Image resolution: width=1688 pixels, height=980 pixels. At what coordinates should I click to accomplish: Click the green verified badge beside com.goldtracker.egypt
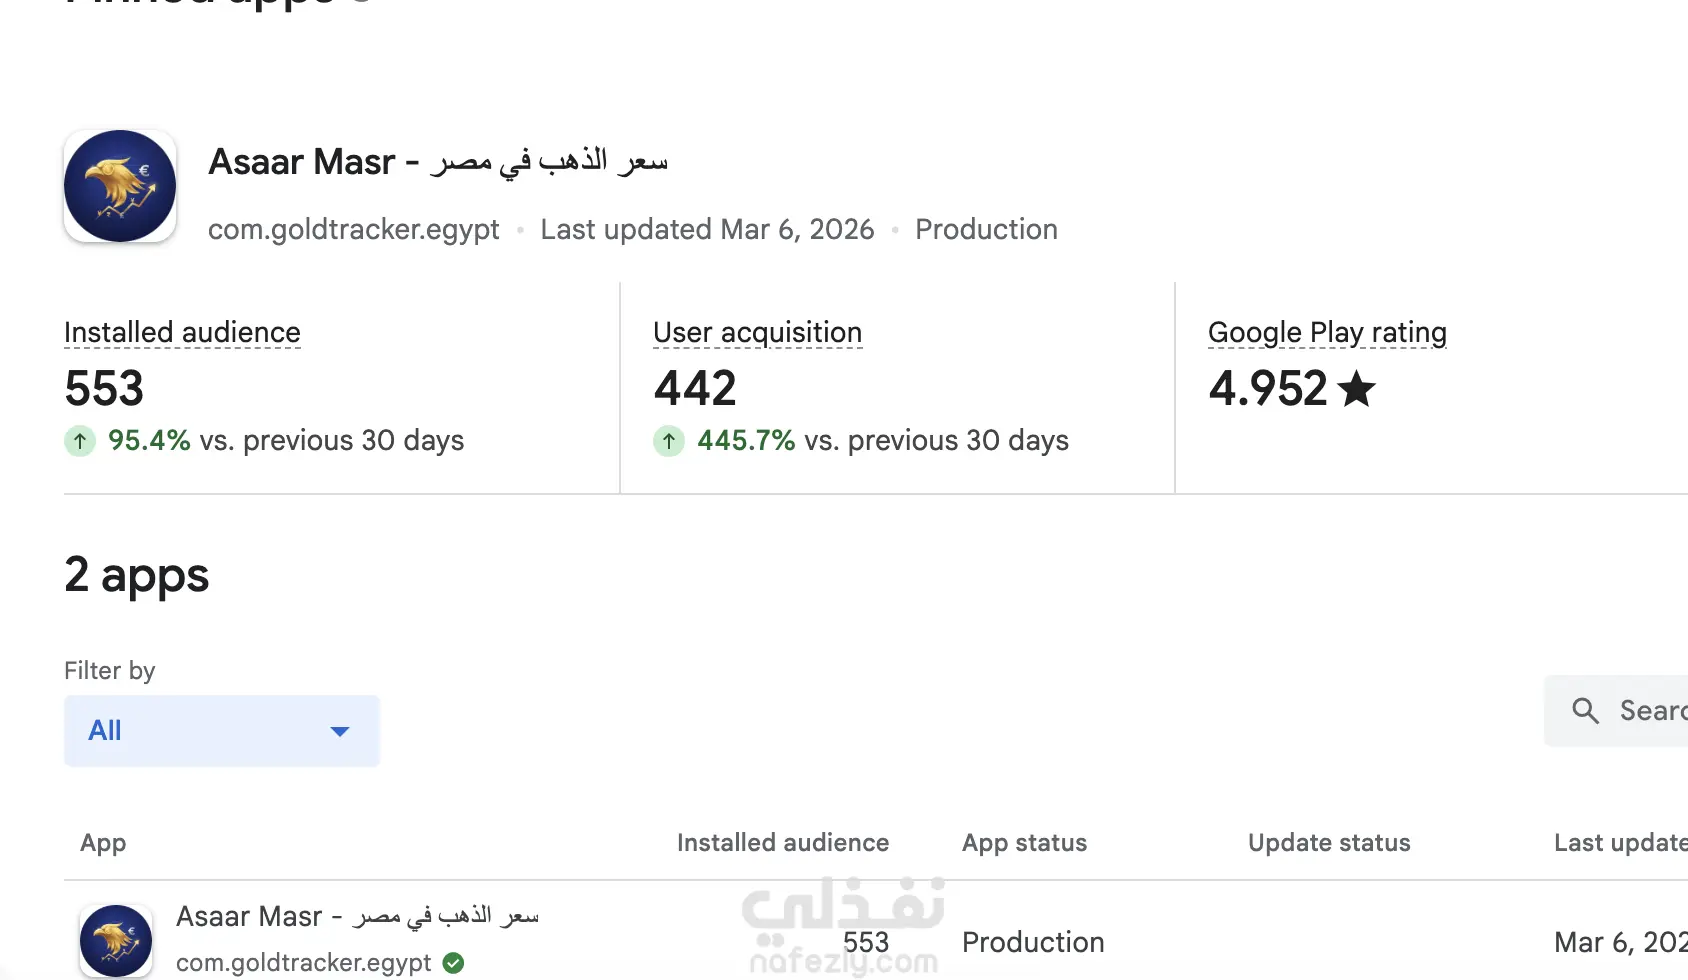453,963
